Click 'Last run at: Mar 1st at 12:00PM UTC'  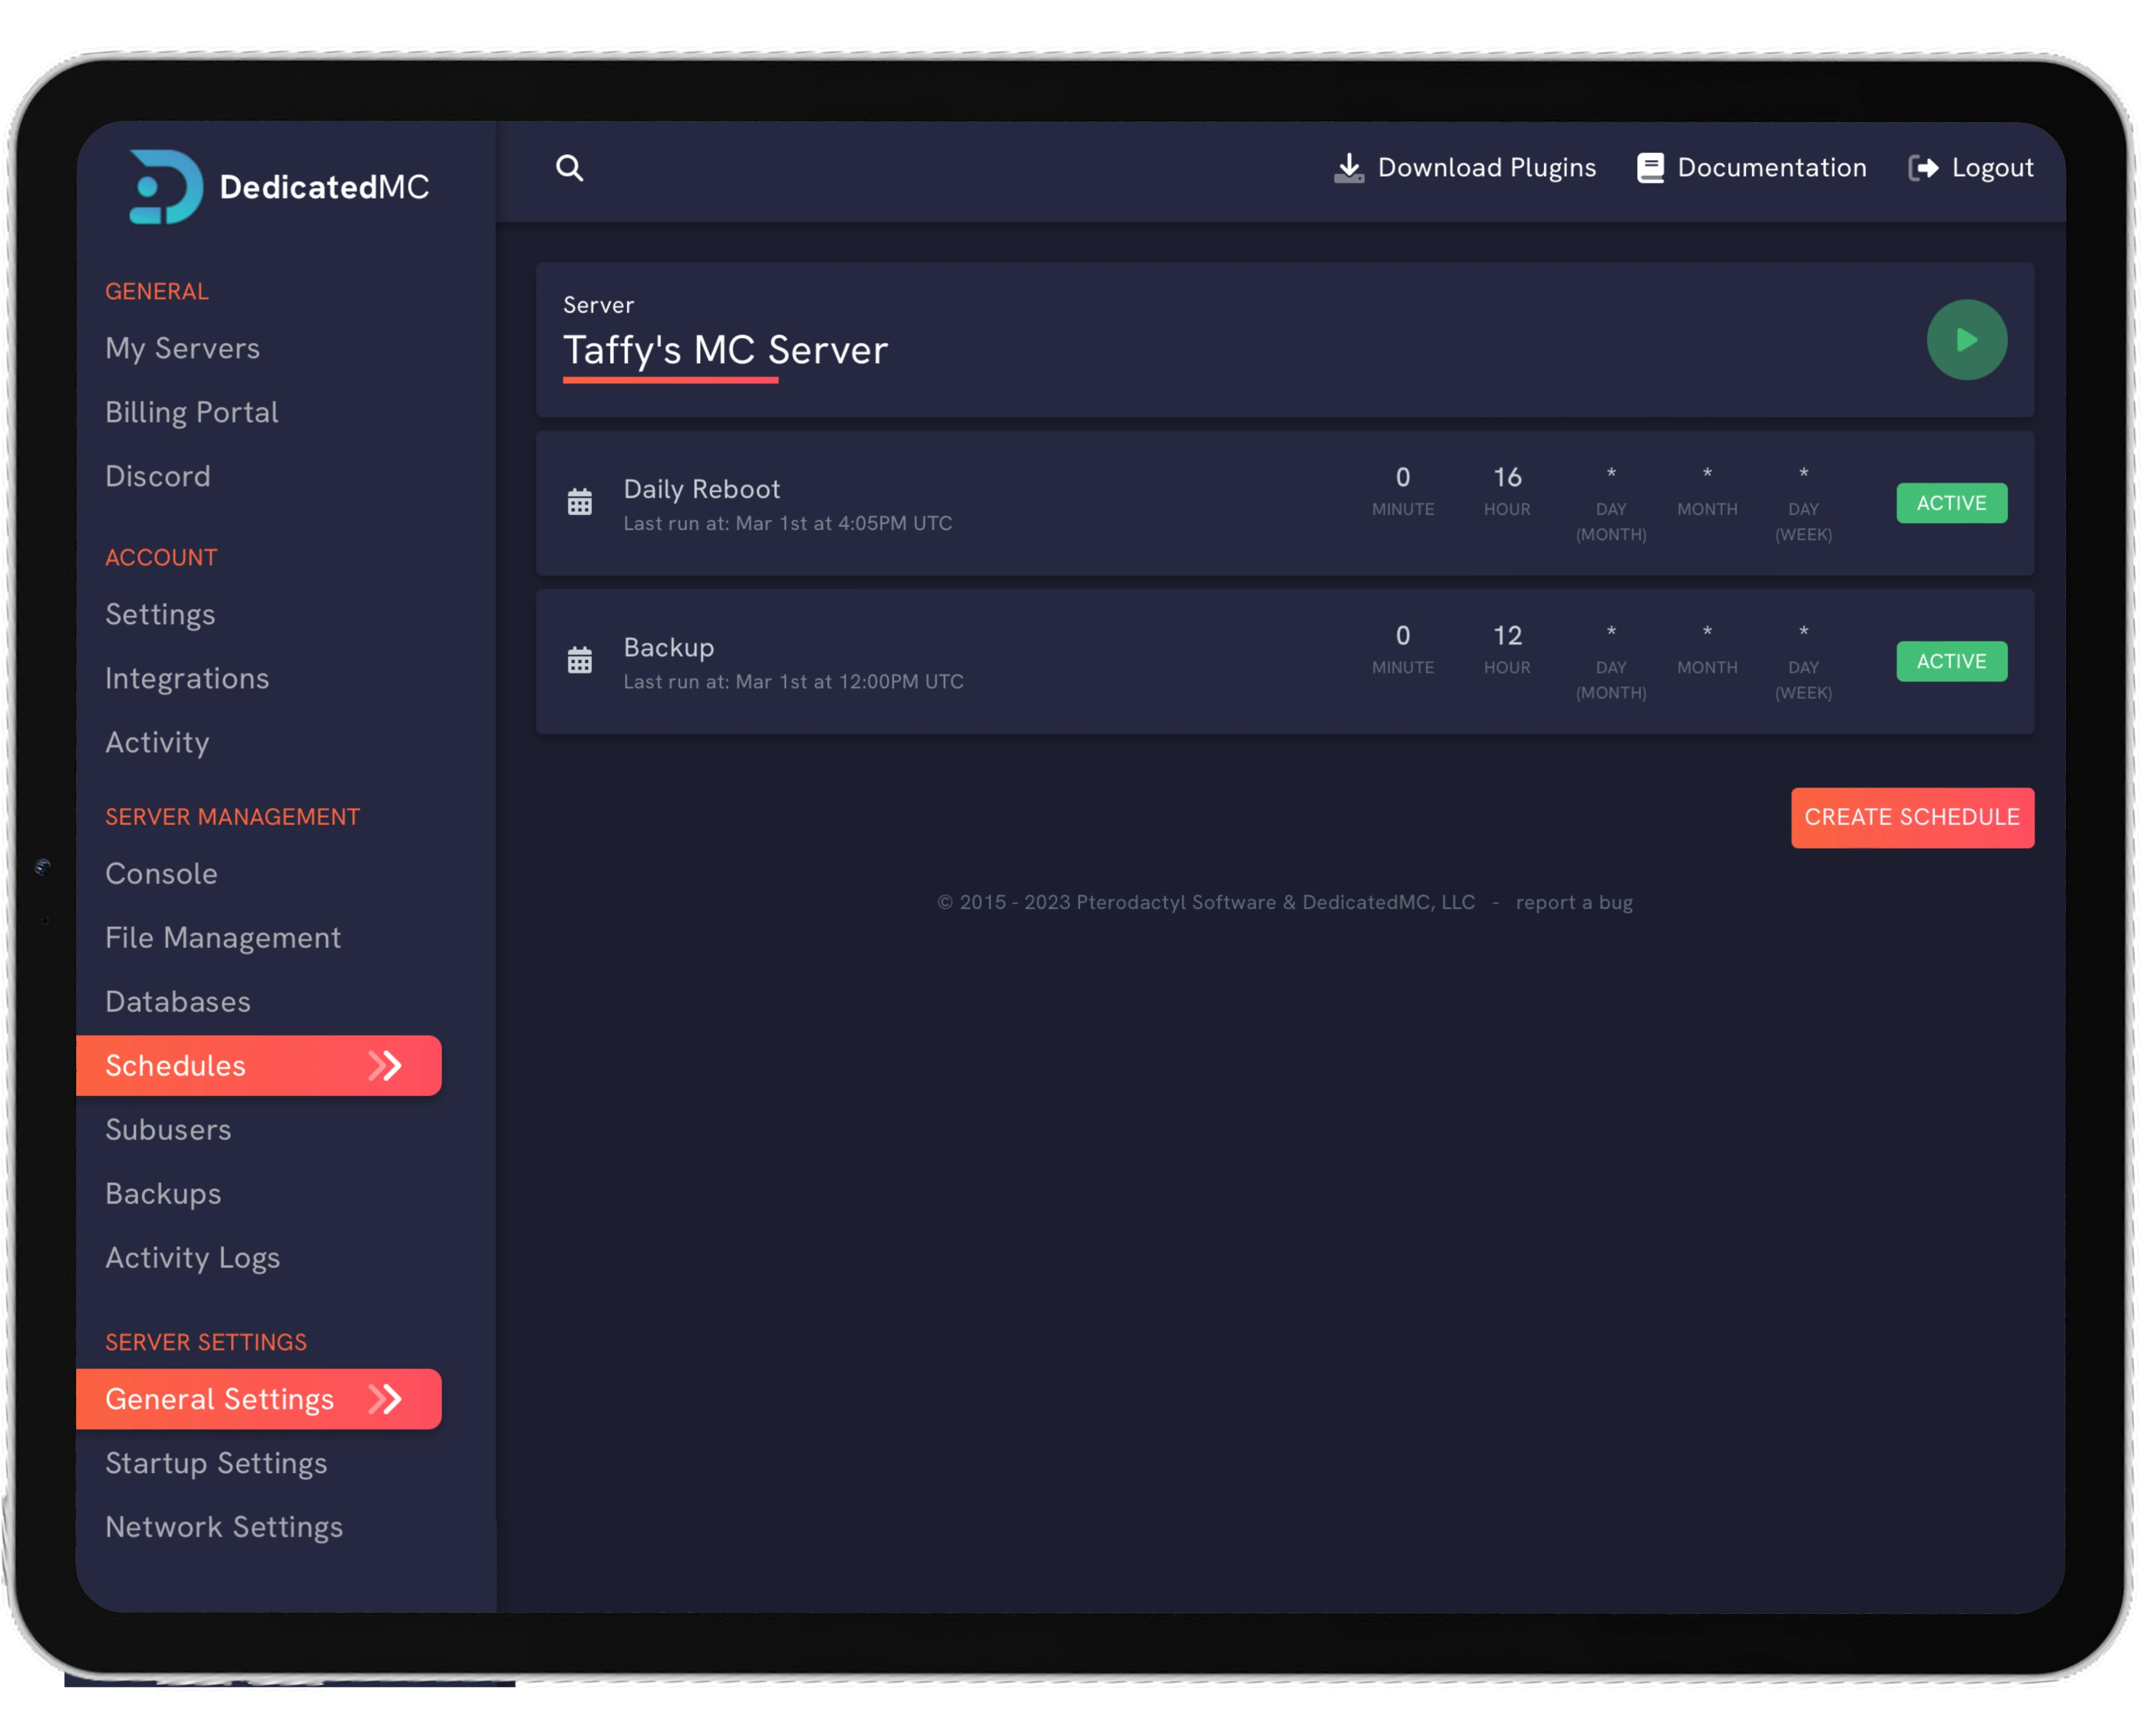[793, 681]
